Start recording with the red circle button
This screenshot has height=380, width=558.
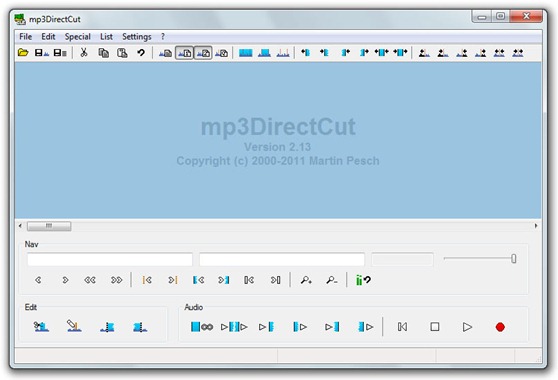coord(500,327)
